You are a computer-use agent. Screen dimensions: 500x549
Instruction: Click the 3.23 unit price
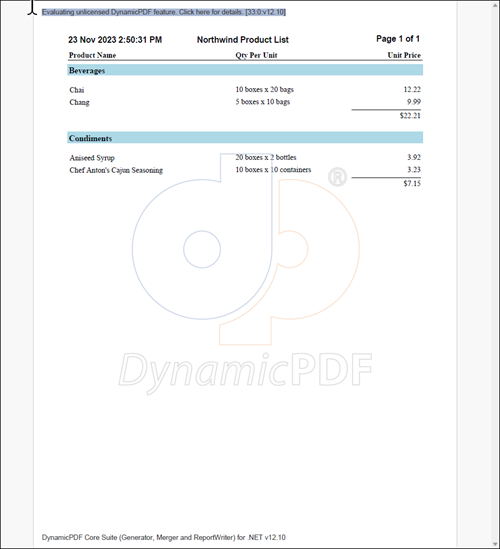click(414, 170)
